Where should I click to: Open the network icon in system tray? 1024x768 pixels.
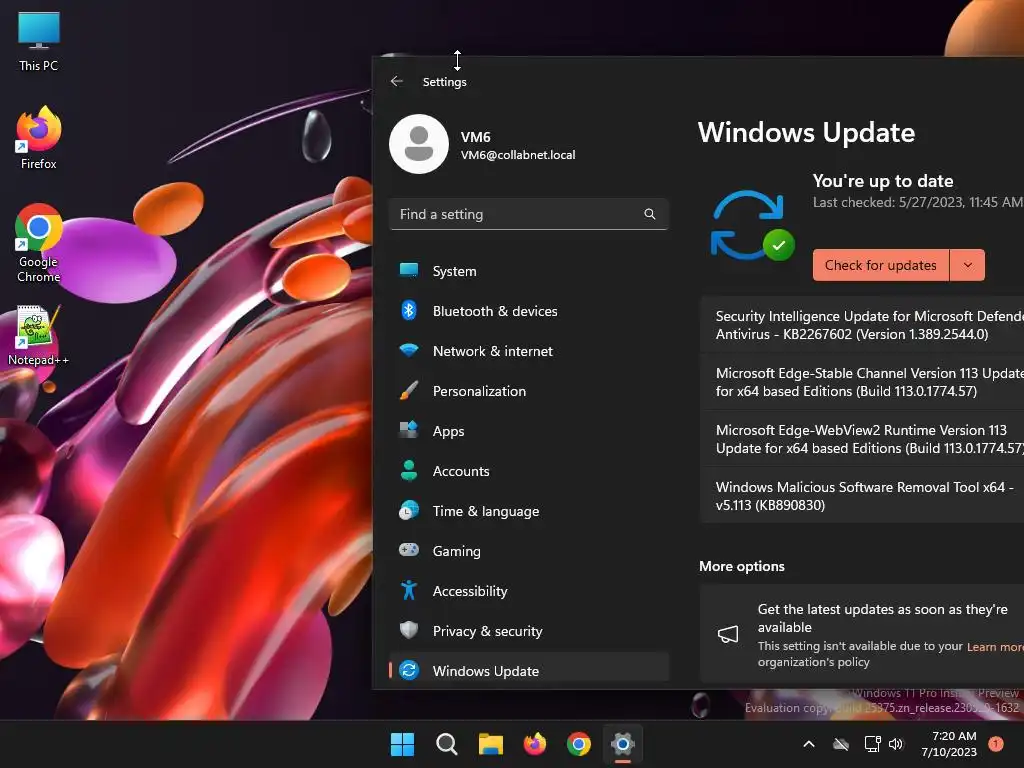pyautogui.click(x=872, y=744)
